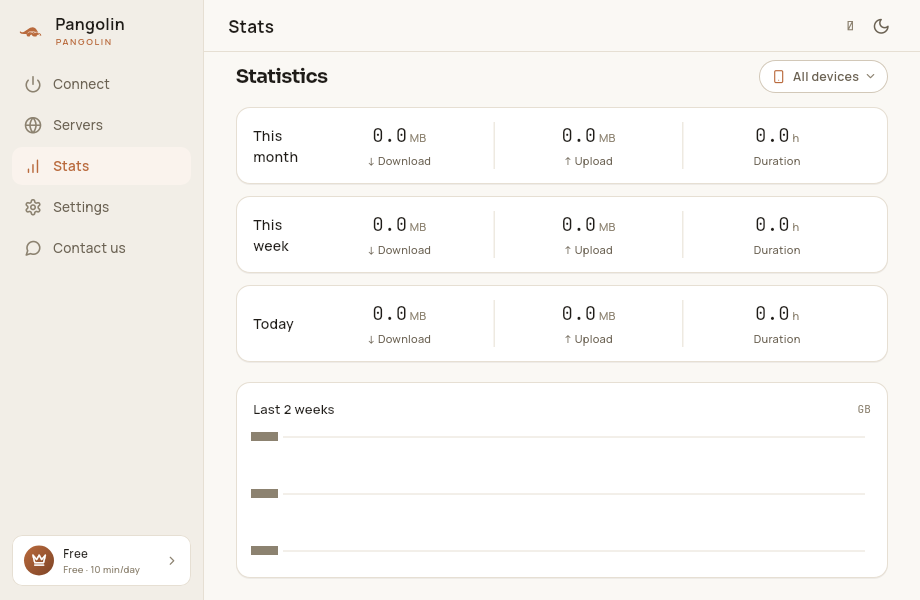The width and height of the screenshot is (920, 600).
Task: Go to the Servers page
Action: [102, 126]
